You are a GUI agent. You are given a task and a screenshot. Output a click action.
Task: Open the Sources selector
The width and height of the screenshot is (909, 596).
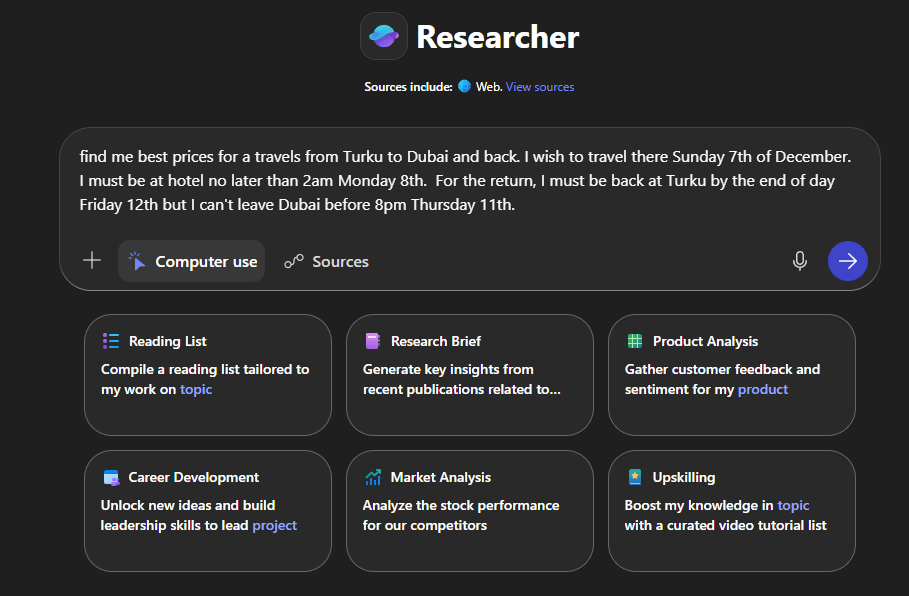click(327, 261)
